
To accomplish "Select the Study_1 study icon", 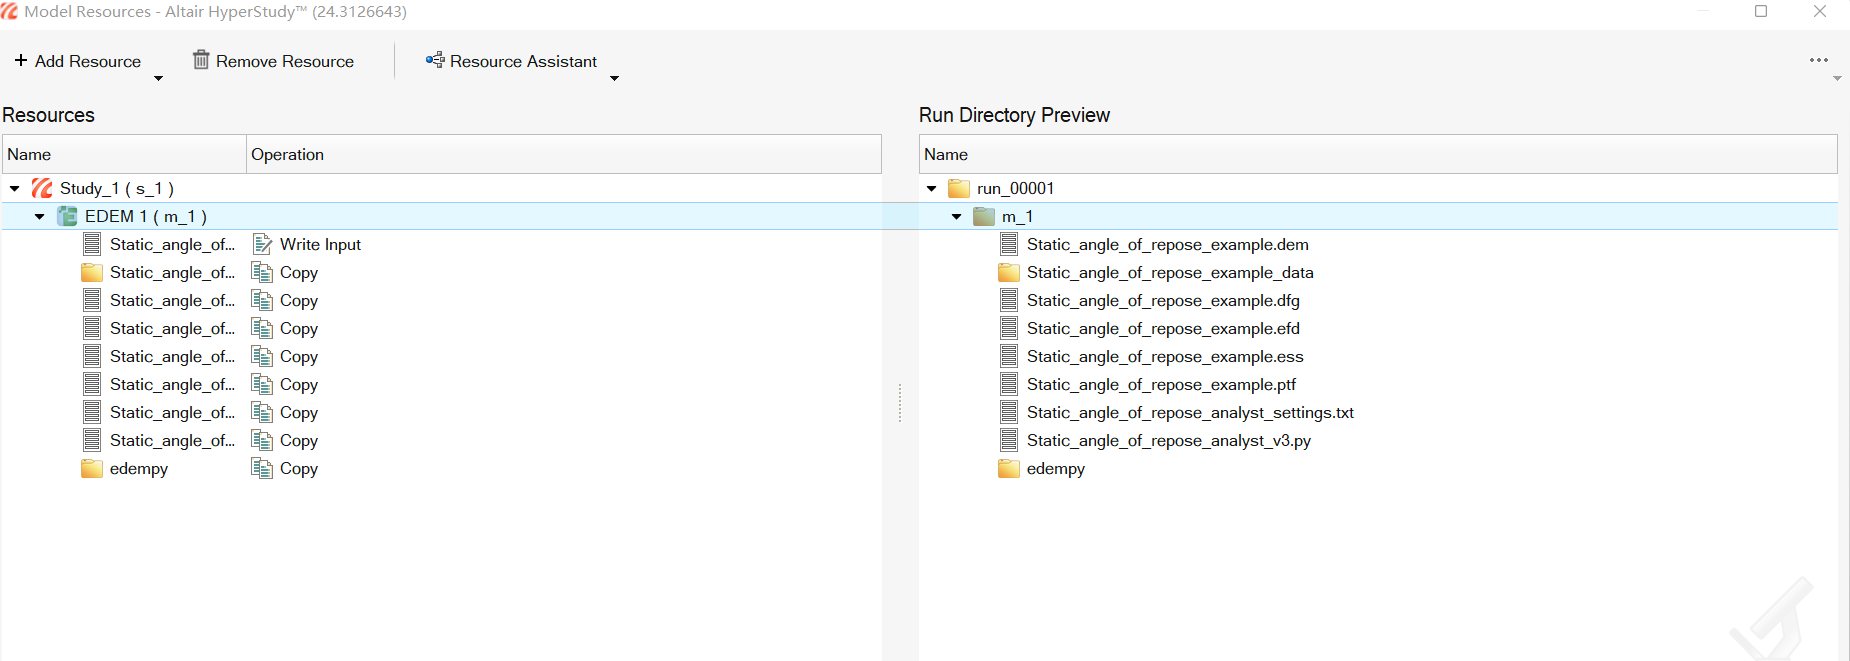I will [42, 188].
